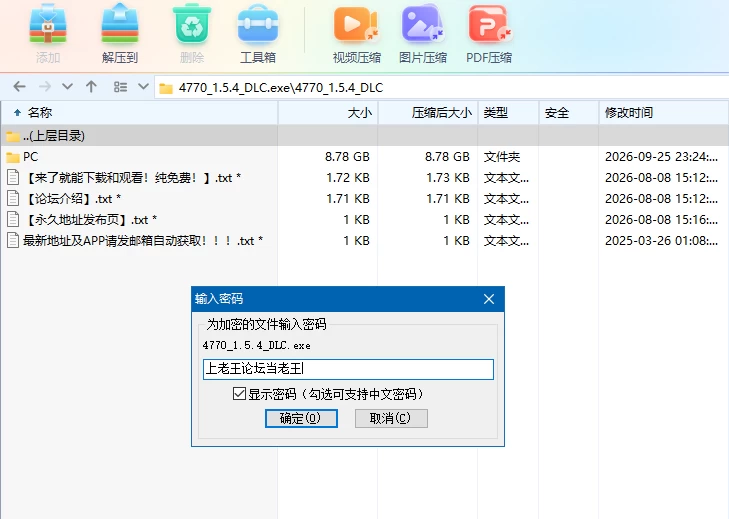Image resolution: width=729 pixels, height=519 pixels.
Task: Select the PC folder row
Action: tap(364, 157)
